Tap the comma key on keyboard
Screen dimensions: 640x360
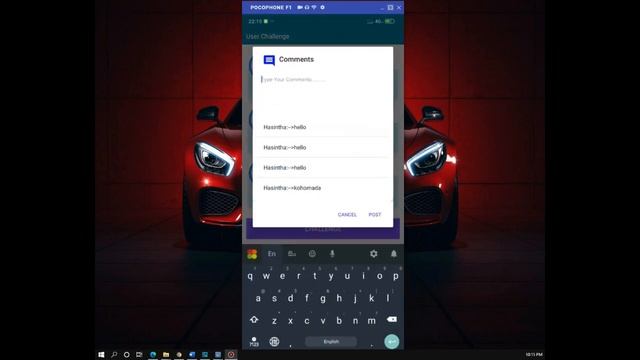[291, 345]
